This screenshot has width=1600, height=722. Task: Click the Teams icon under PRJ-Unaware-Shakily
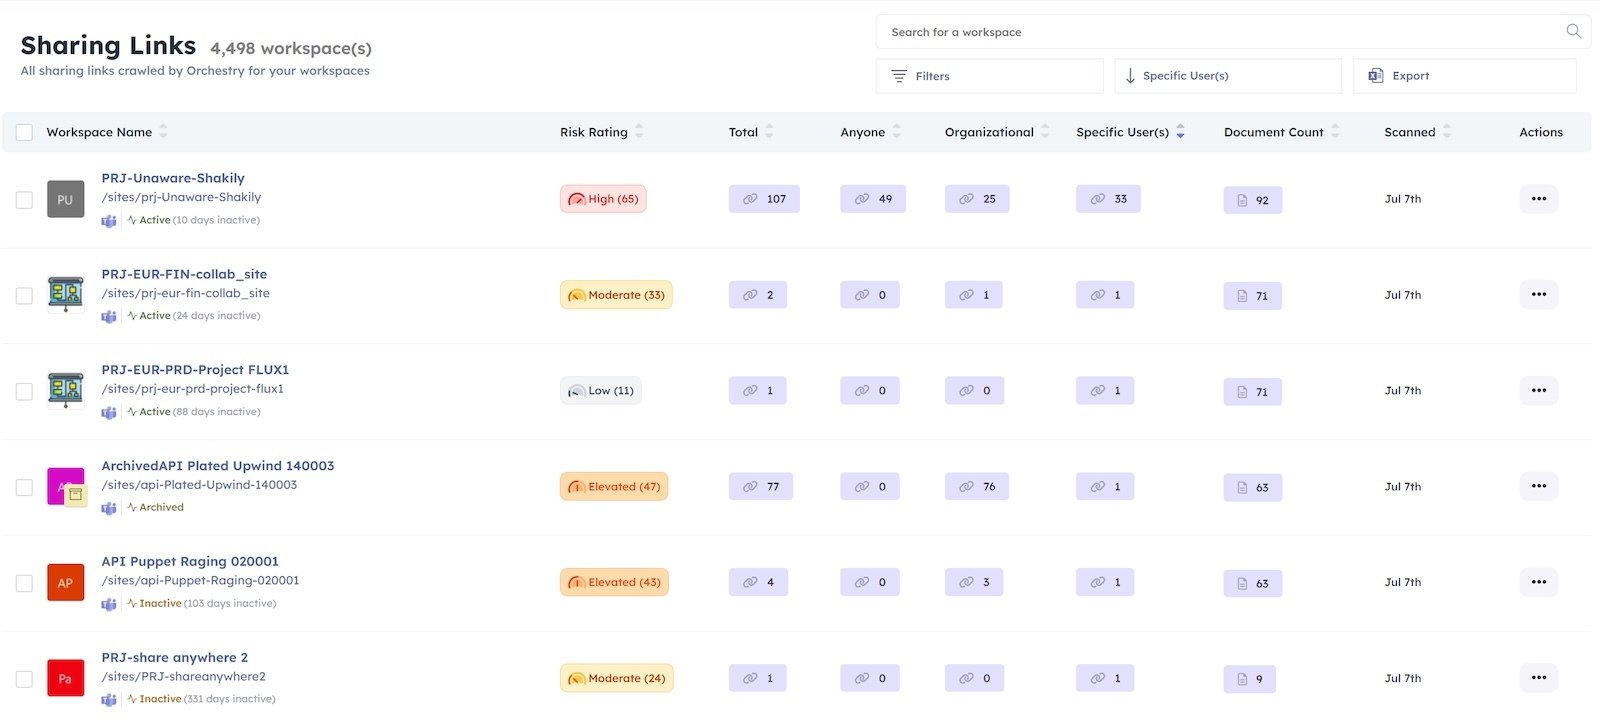click(109, 221)
